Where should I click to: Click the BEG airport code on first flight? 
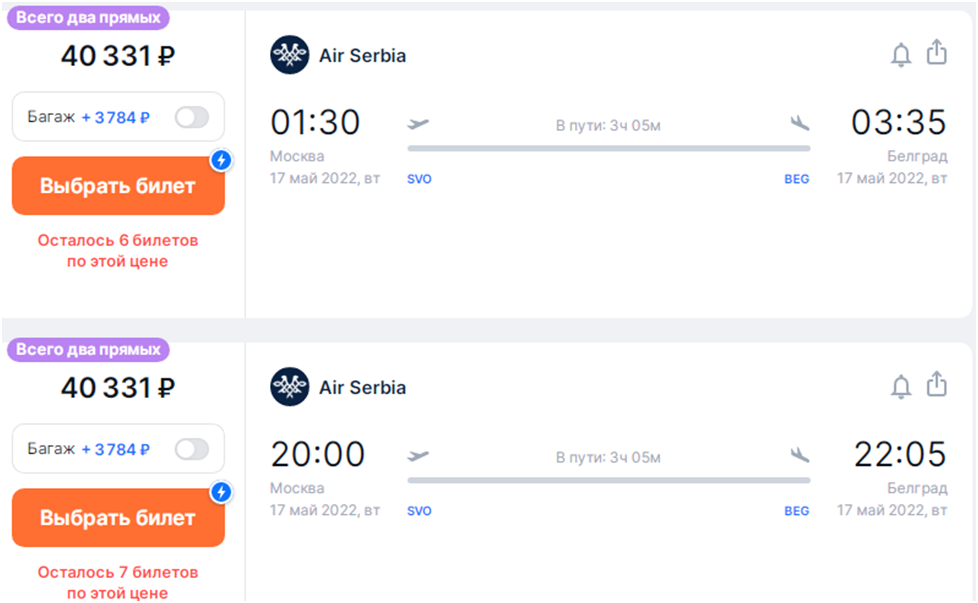(796, 179)
